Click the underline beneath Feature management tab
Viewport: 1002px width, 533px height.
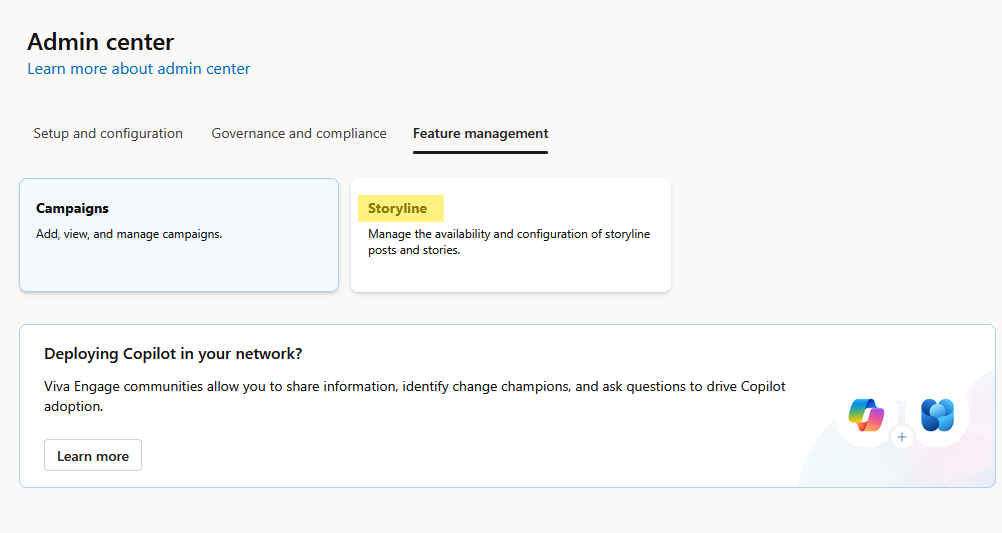(x=481, y=152)
